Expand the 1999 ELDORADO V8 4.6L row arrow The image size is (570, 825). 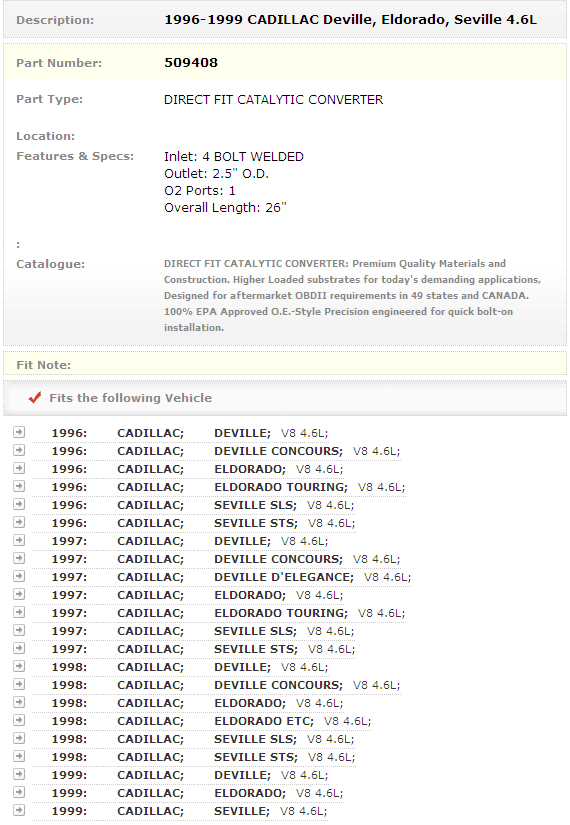click(19, 792)
